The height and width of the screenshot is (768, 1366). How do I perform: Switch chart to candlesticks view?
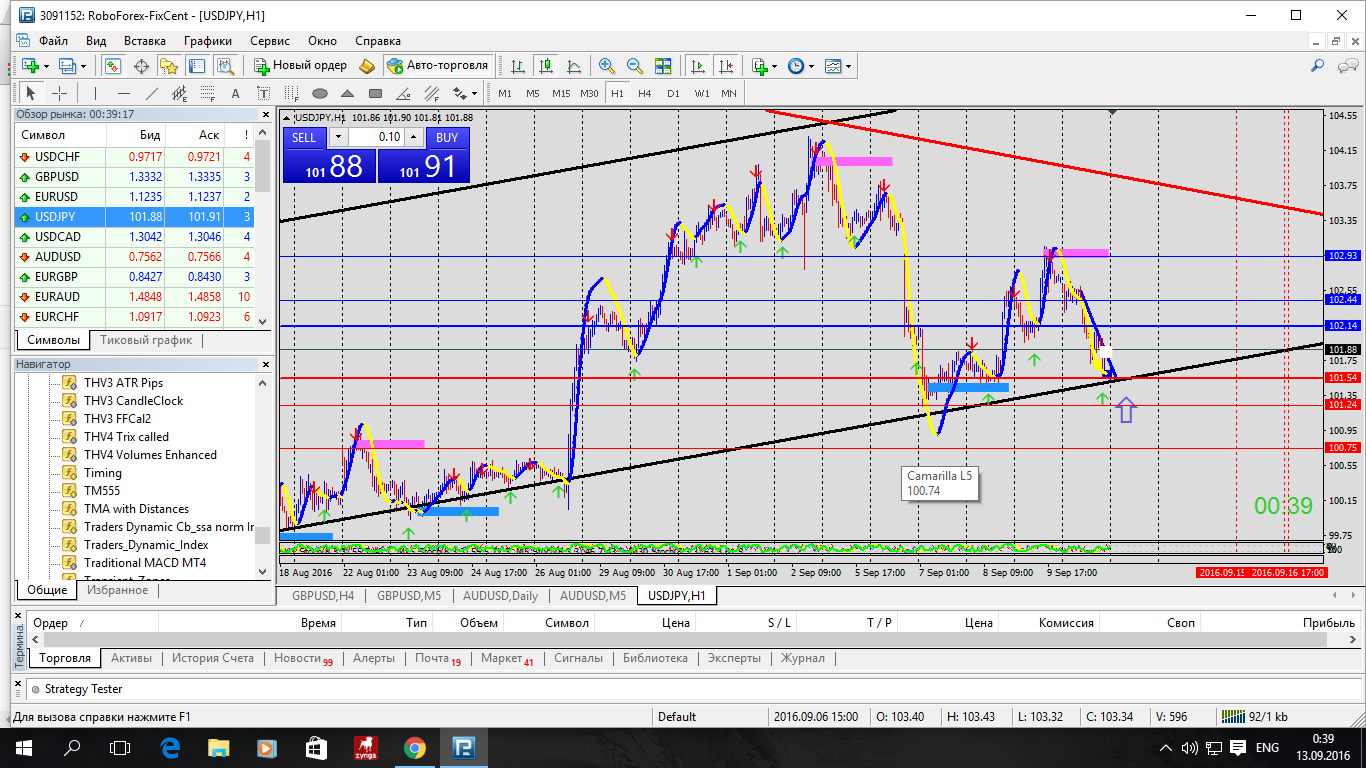[x=546, y=66]
